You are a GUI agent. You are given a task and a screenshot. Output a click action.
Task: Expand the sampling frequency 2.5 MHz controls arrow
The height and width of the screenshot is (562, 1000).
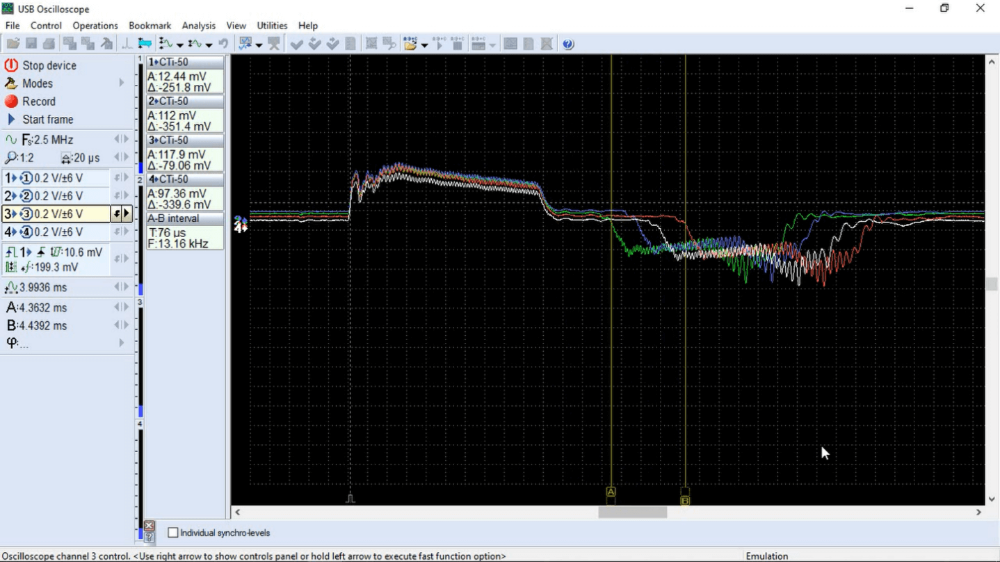[x=127, y=140]
